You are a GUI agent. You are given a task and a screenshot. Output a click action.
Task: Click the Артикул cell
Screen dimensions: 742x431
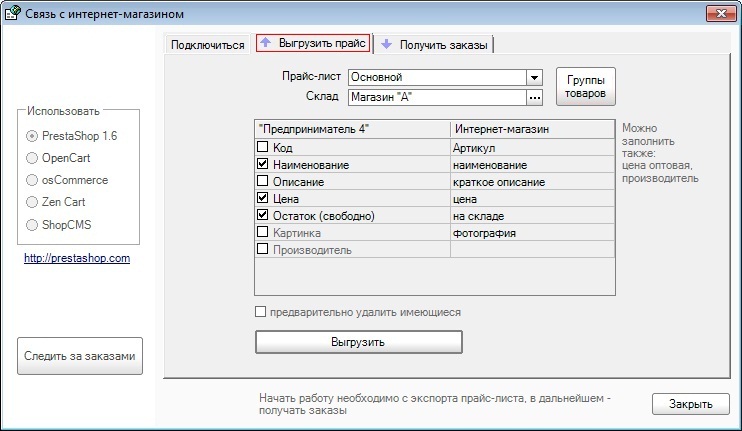(532, 148)
